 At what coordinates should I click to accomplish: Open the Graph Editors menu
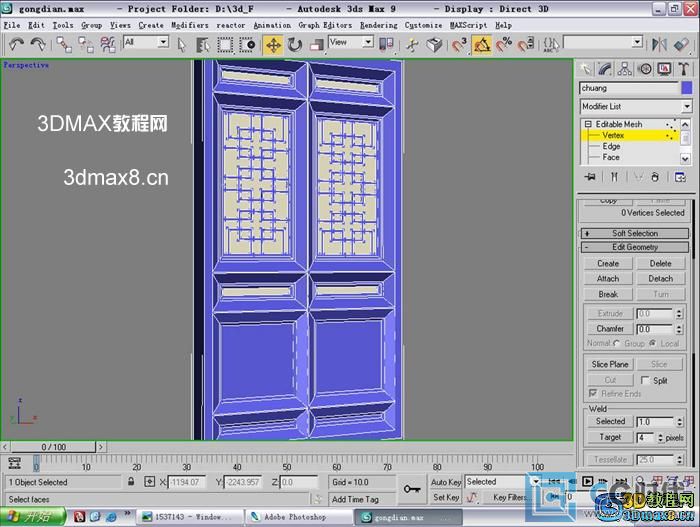coord(325,25)
